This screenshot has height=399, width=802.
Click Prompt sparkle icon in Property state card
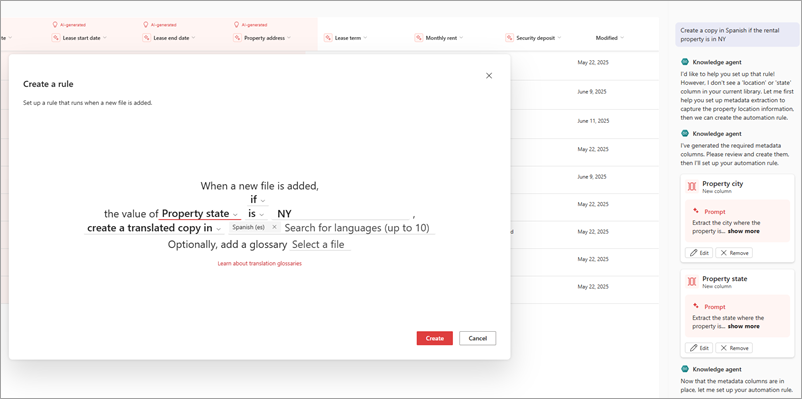point(696,306)
